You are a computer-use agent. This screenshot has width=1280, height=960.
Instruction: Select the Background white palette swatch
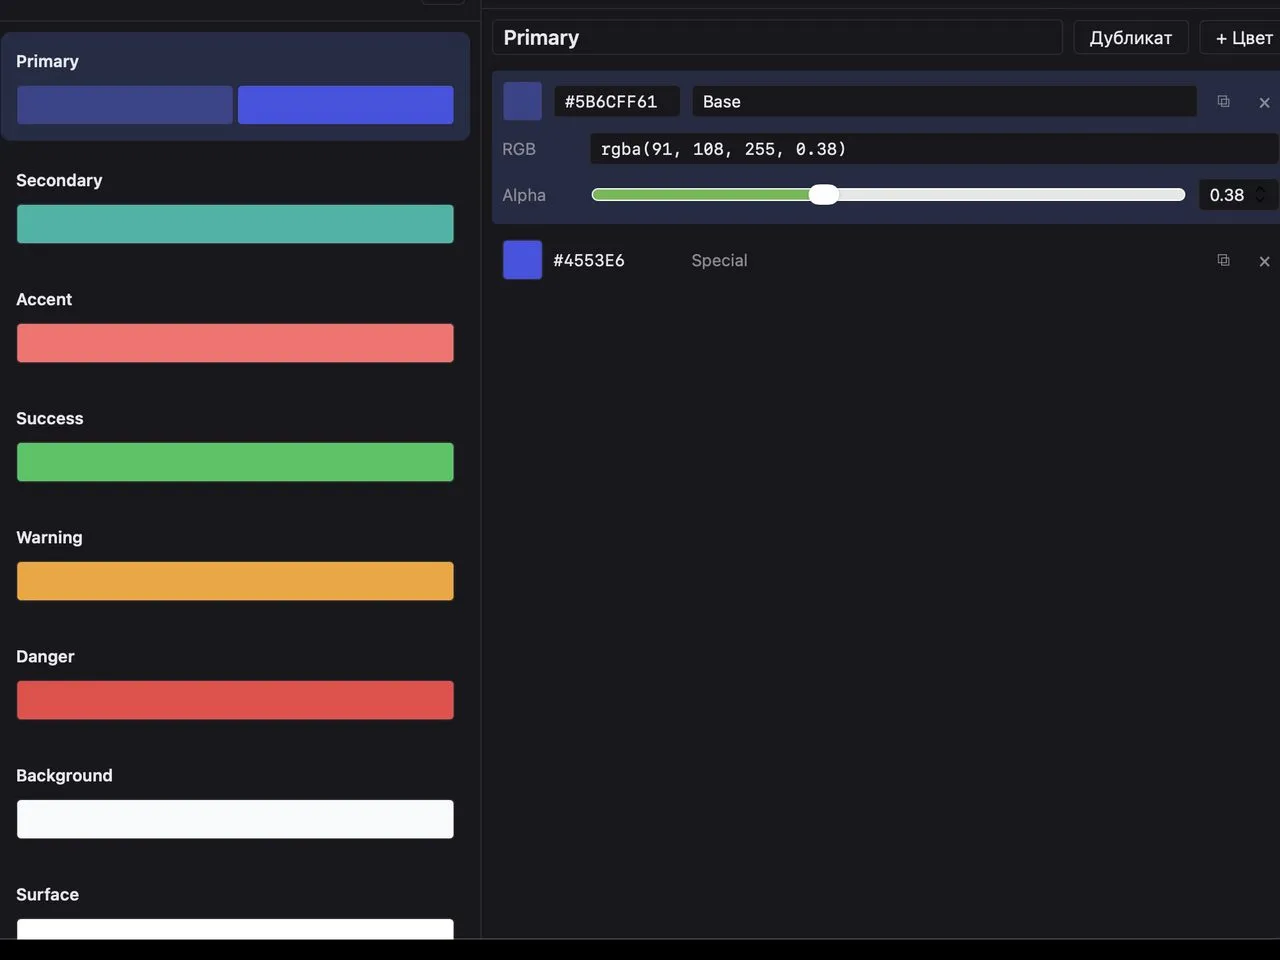(x=235, y=819)
